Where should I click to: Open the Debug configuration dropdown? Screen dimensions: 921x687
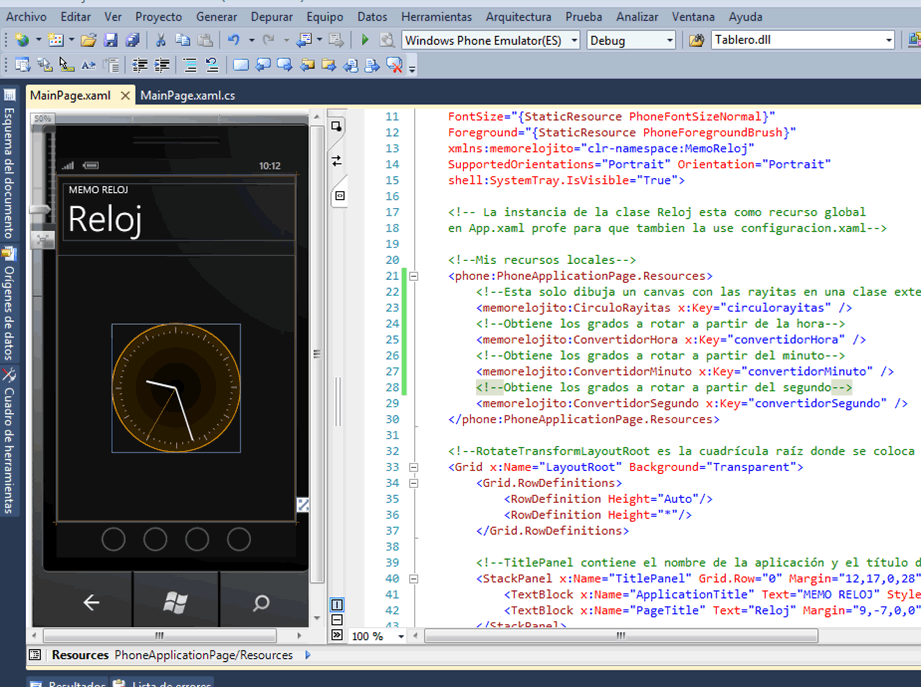[x=669, y=40]
